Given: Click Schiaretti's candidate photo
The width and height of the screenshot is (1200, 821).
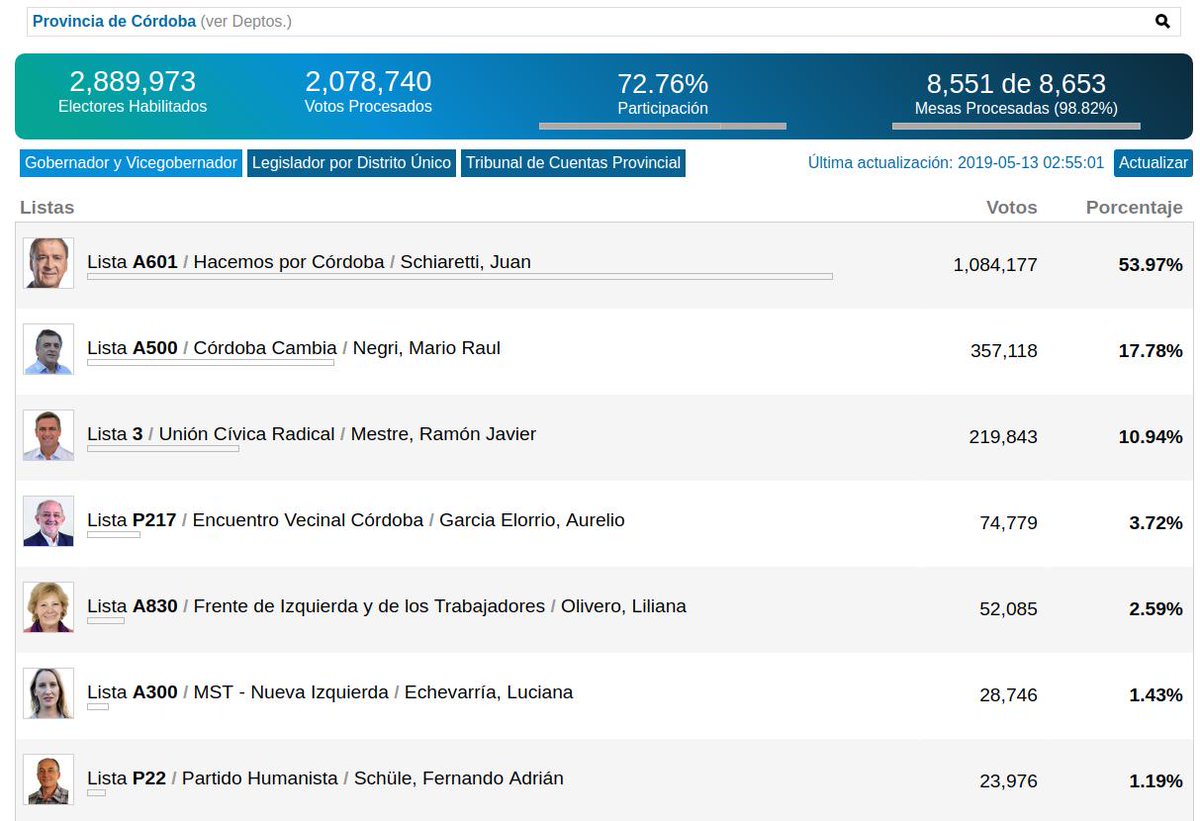Looking at the screenshot, I should click(x=49, y=263).
